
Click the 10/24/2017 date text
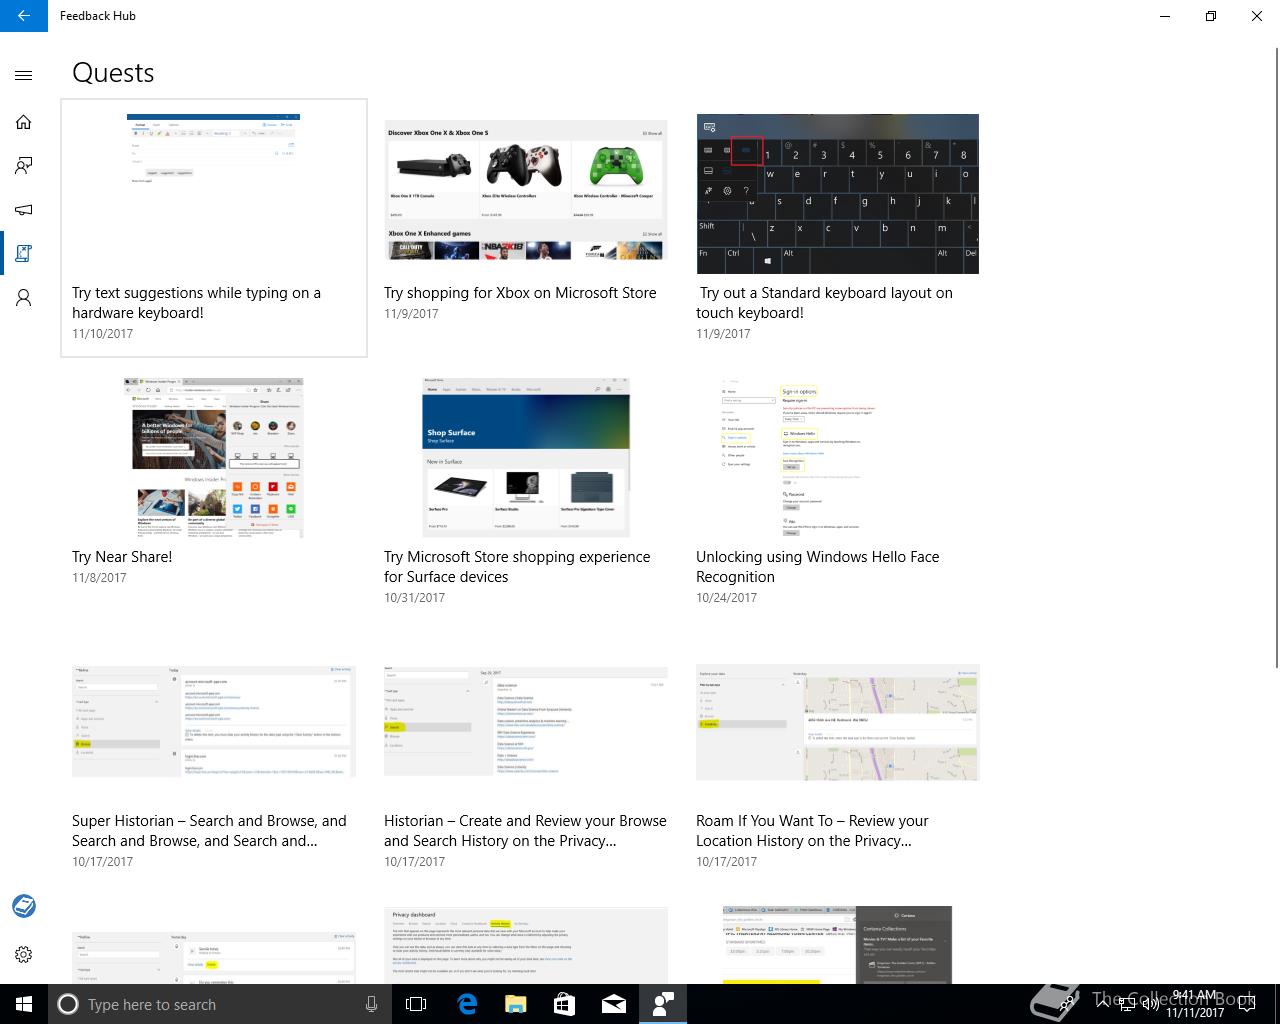tap(726, 598)
